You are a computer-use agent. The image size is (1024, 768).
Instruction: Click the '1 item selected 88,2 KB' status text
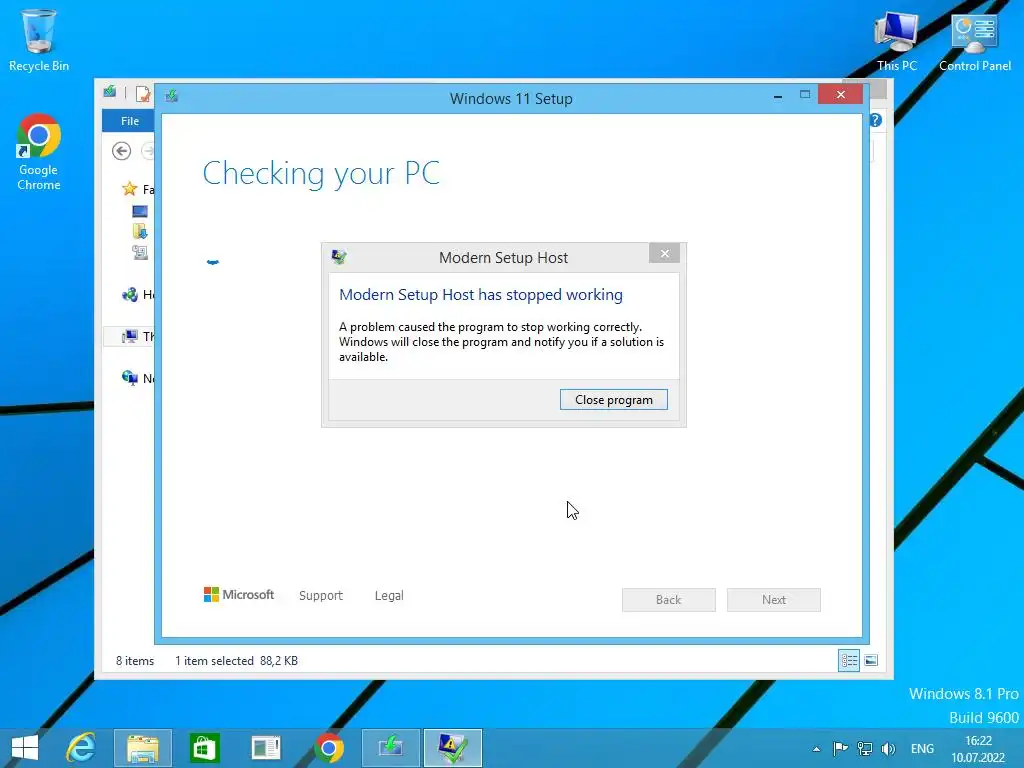[x=236, y=661]
